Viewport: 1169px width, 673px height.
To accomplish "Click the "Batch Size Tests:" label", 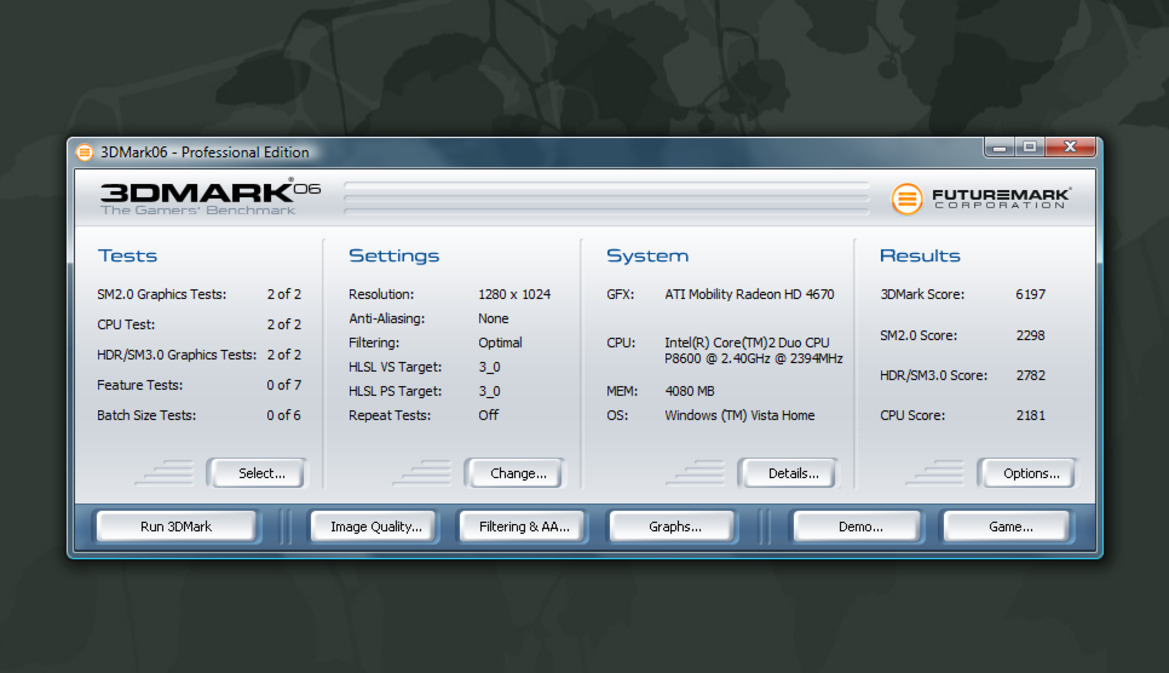I will [146, 416].
